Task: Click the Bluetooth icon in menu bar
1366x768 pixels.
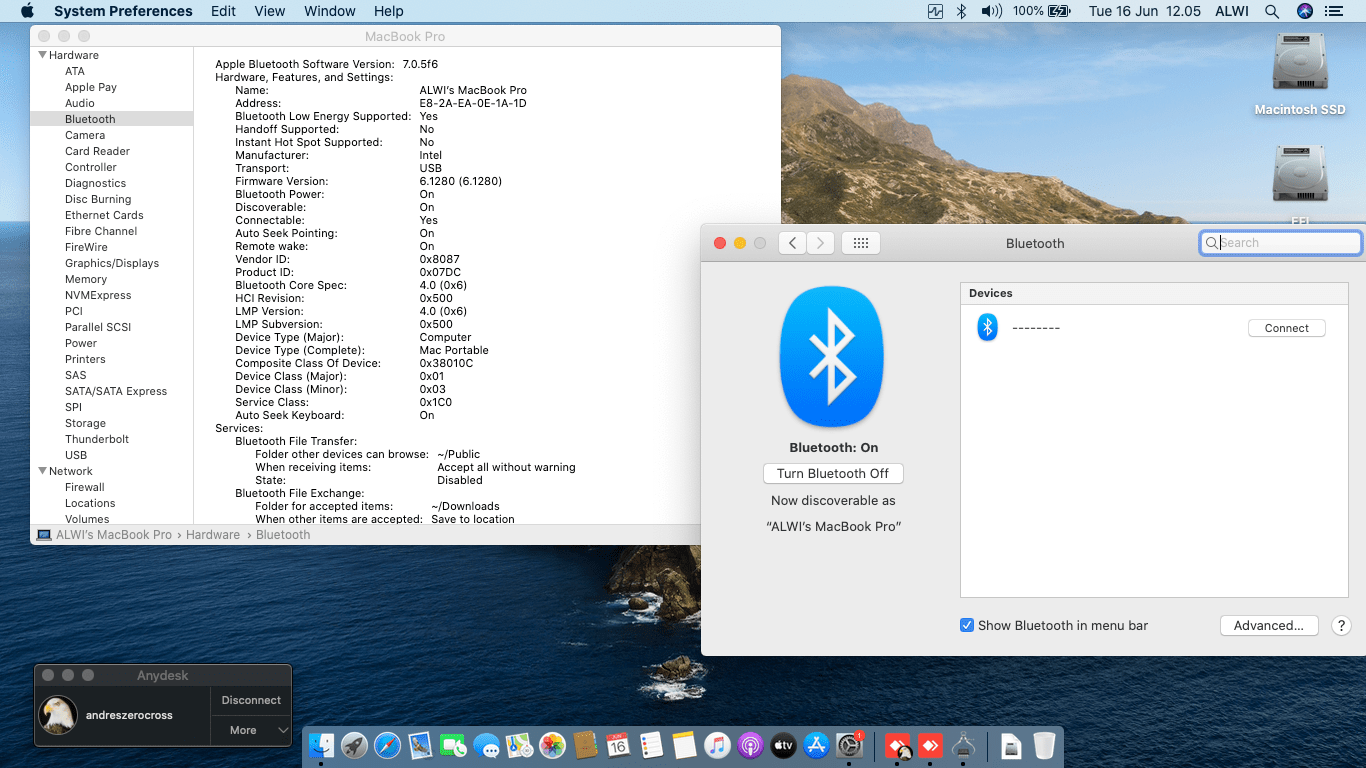Action: pos(961,12)
